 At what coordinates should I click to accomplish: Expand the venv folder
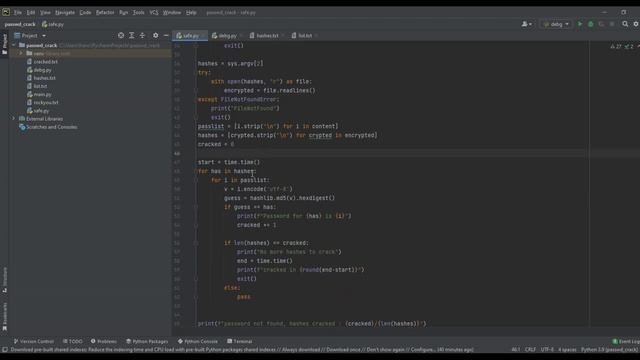21,53
